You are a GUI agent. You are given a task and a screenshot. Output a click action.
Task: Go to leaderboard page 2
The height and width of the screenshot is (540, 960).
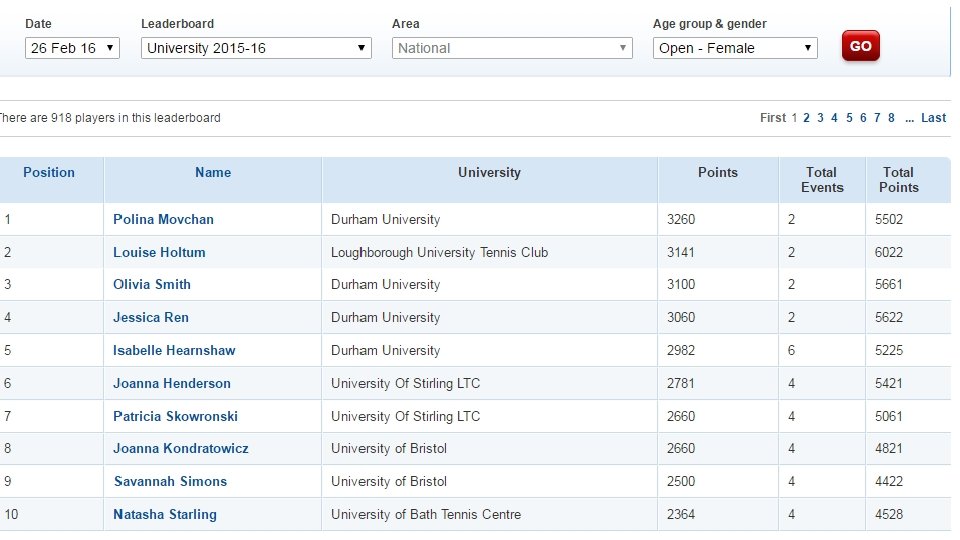pyautogui.click(x=806, y=118)
